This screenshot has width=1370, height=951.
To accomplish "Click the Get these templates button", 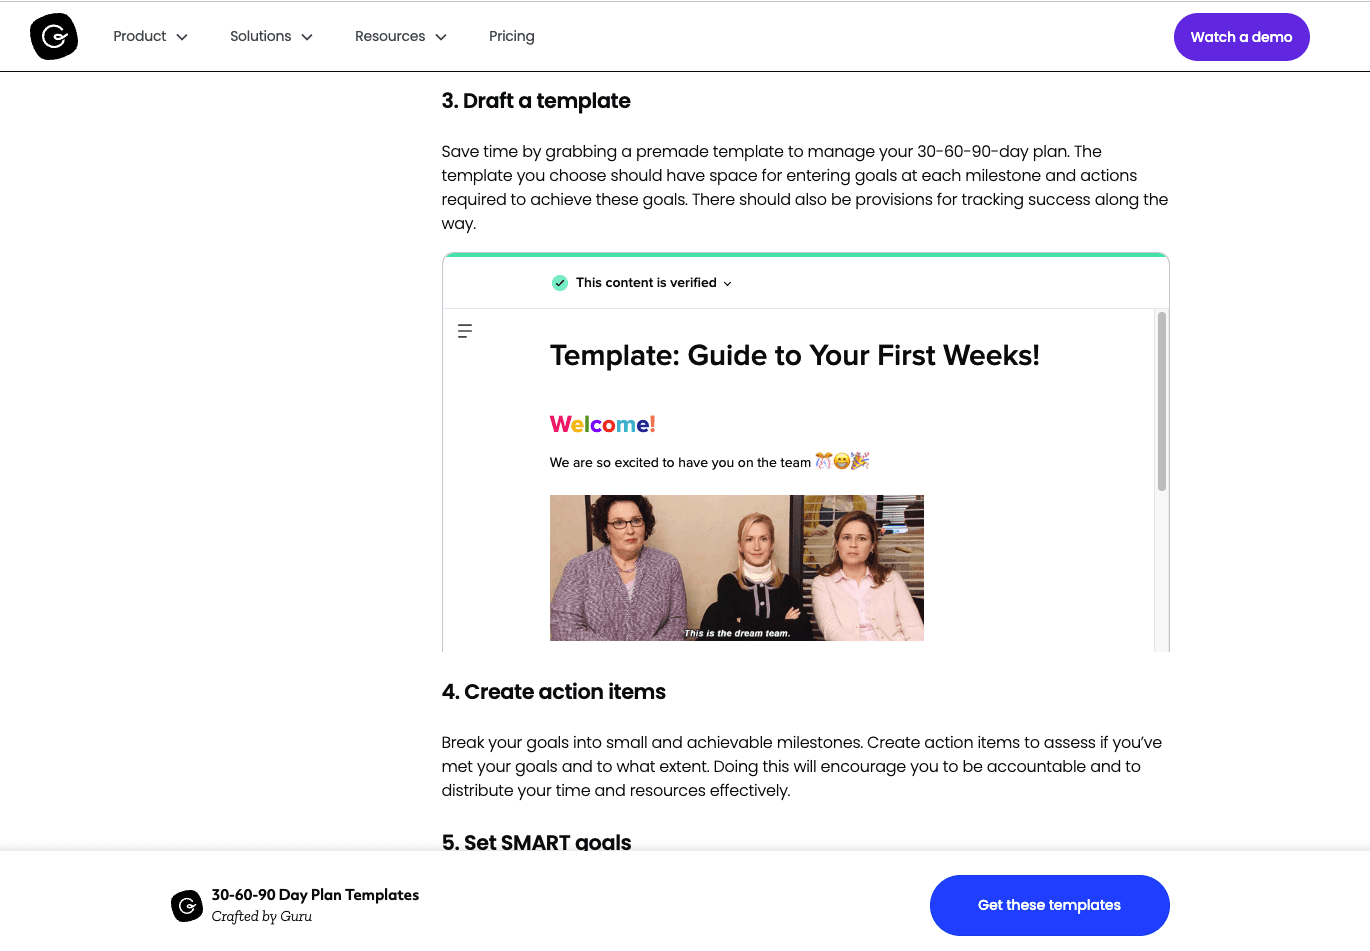I will click(x=1049, y=905).
